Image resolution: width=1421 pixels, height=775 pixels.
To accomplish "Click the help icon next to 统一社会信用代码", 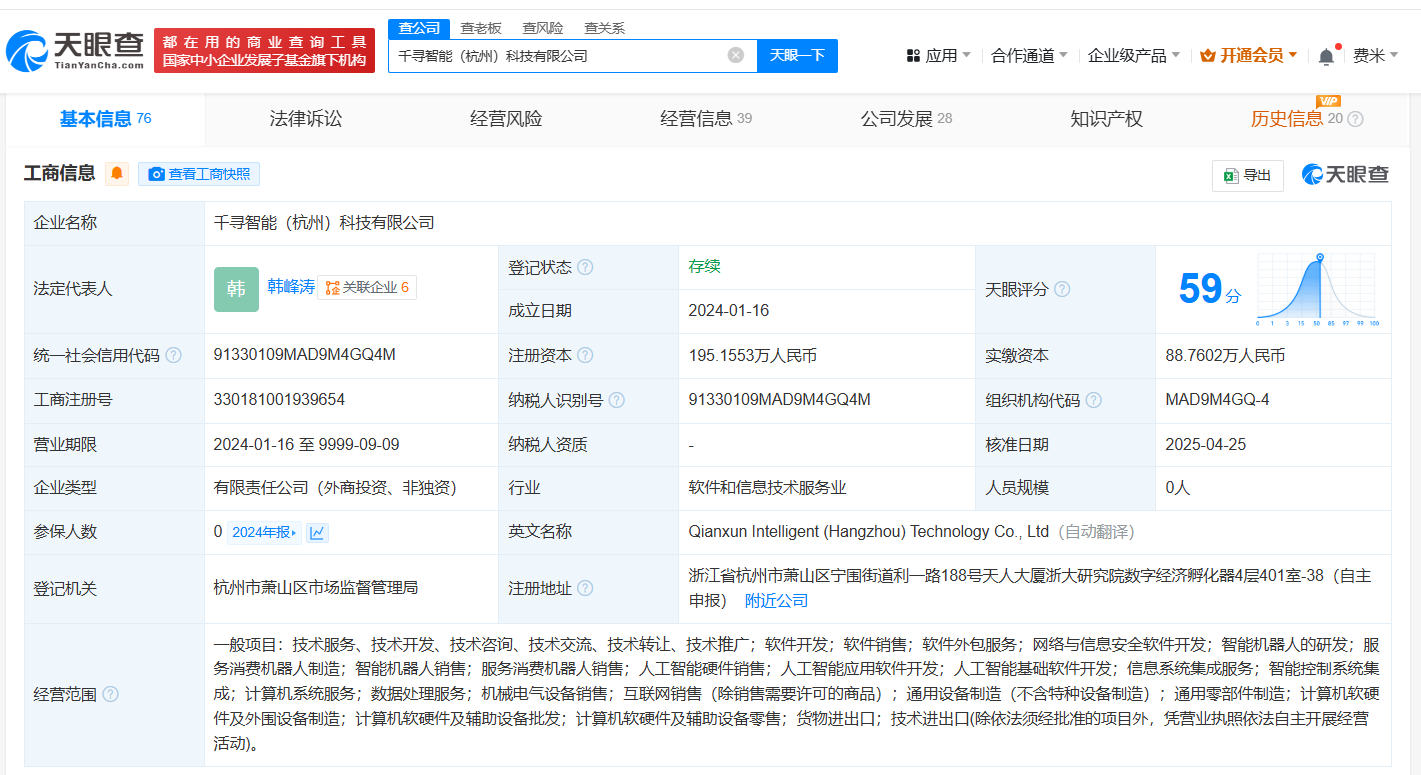I will click(x=174, y=356).
